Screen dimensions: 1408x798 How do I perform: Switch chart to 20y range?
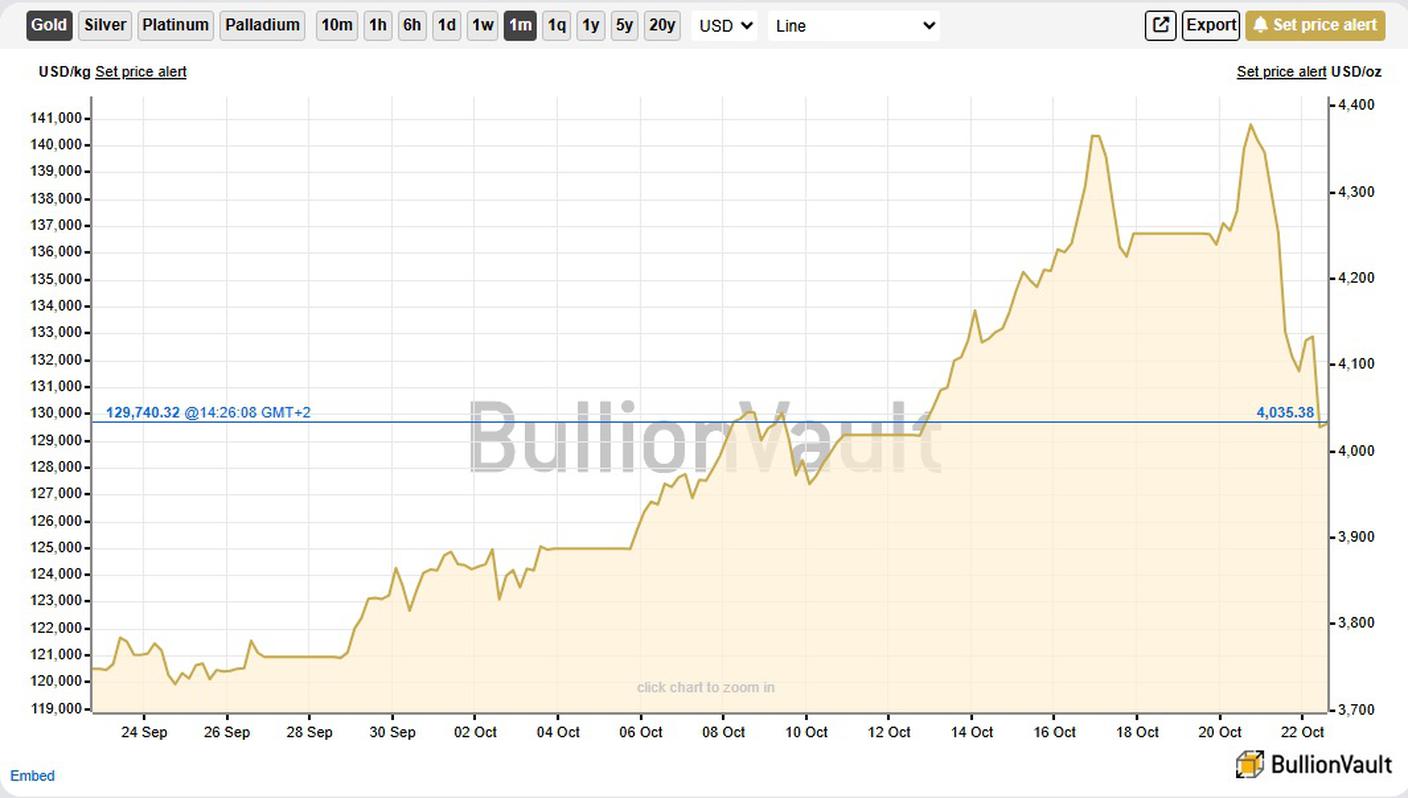click(x=662, y=25)
